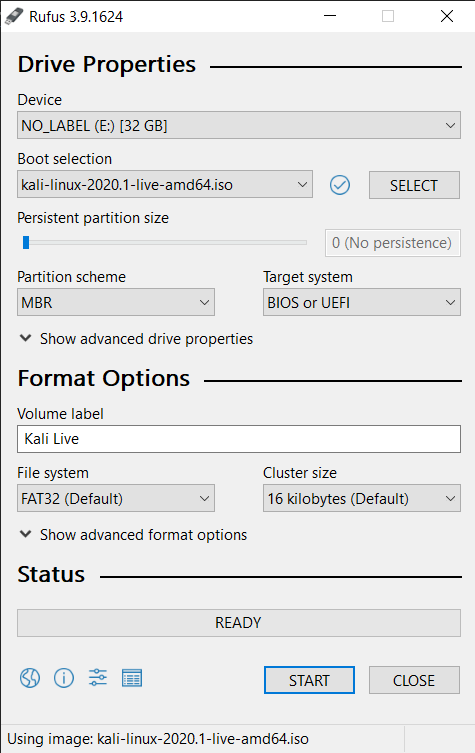Image resolution: width=475 pixels, height=753 pixels.
Task: Open the Device dropdown
Action: point(239,125)
